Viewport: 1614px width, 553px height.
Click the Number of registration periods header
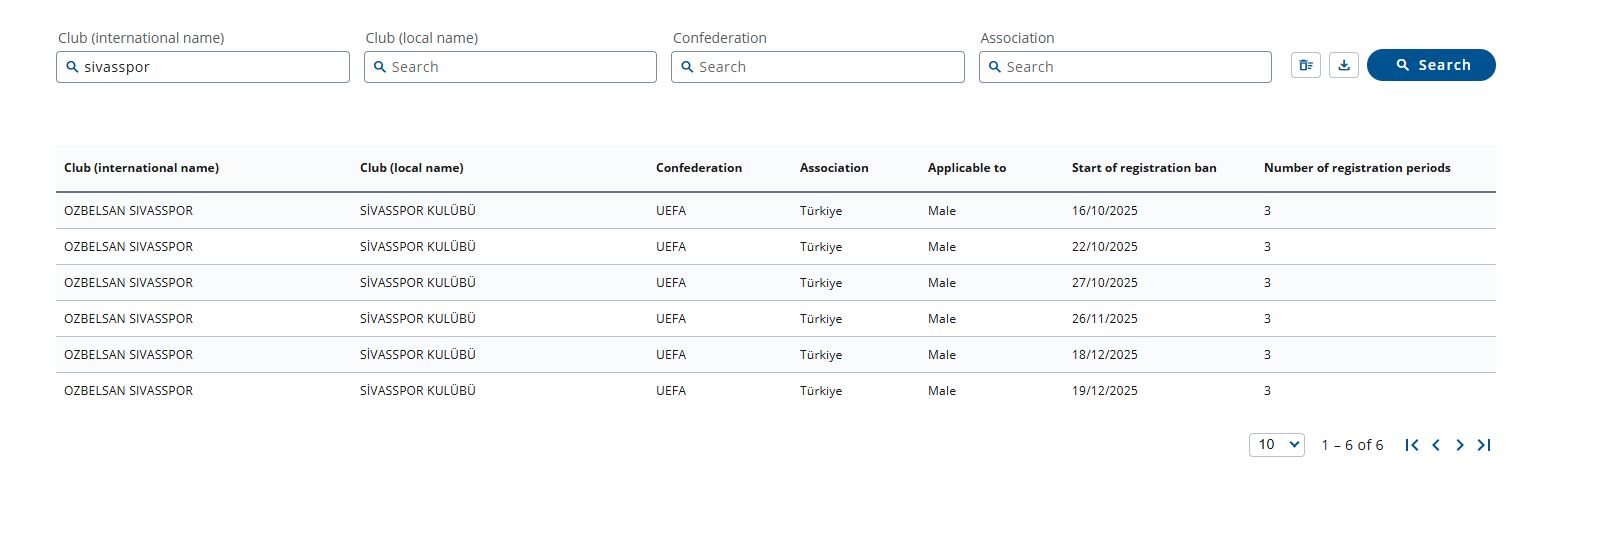tap(1356, 168)
